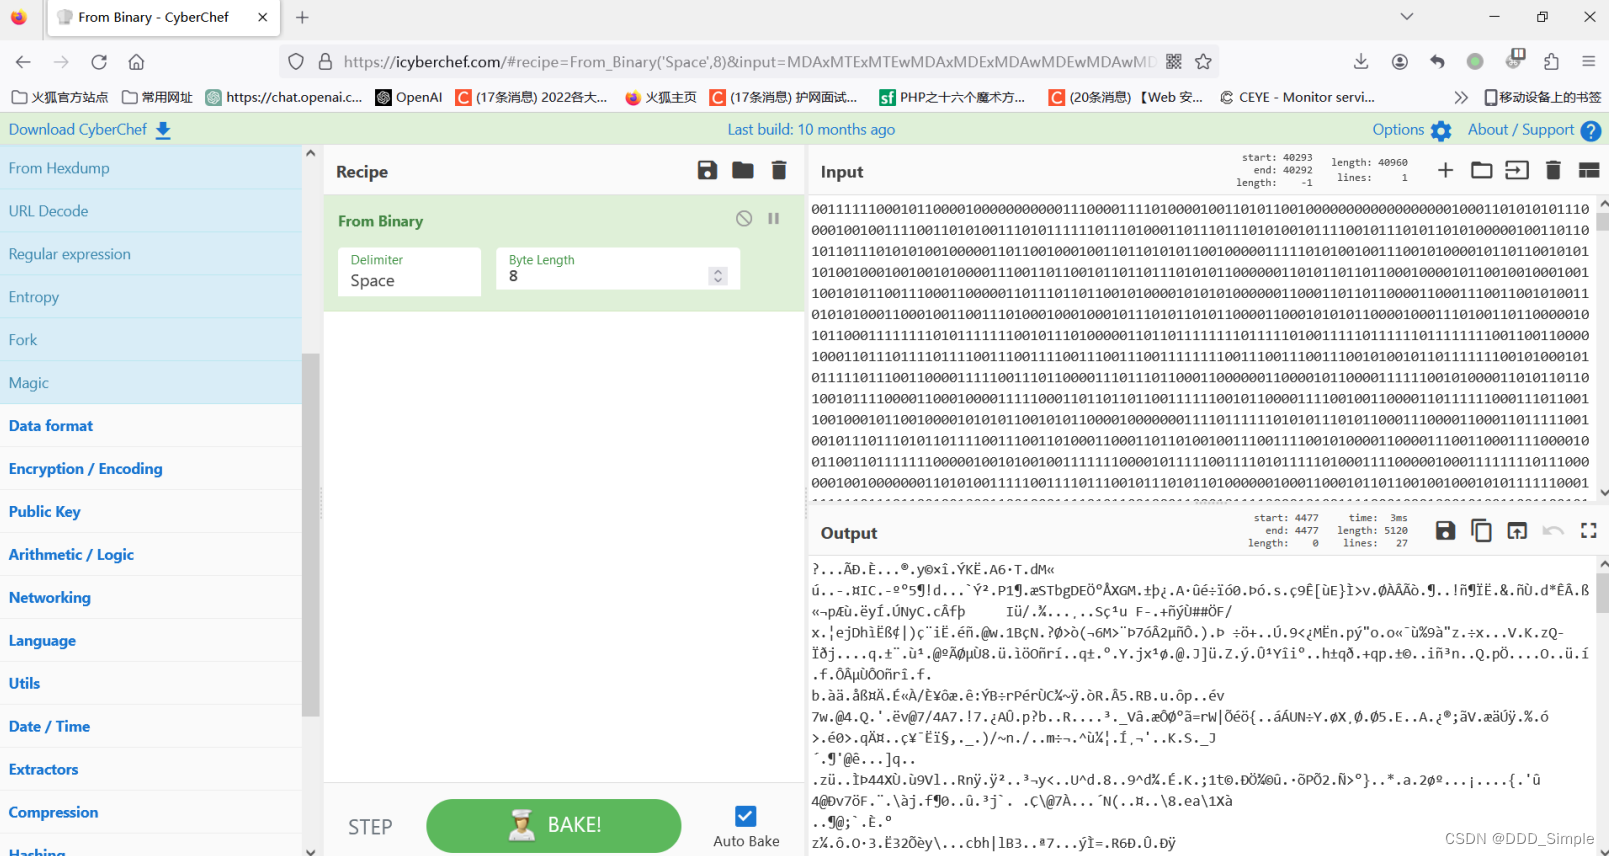Replace input with output
This screenshot has width=1609, height=856.
(x=1517, y=531)
